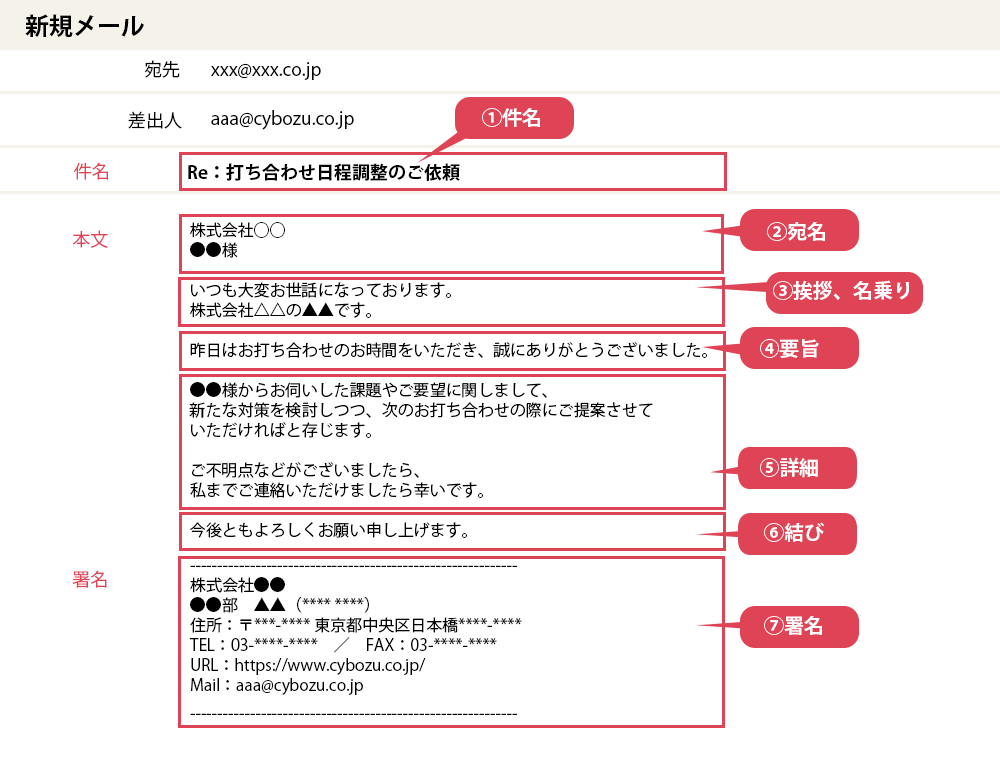Image resolution: width=1000 pixels, height=768 pixels.
Task: Click the recipient address xxx@xxx.co.jp field
Action: [x=266, y=70]
